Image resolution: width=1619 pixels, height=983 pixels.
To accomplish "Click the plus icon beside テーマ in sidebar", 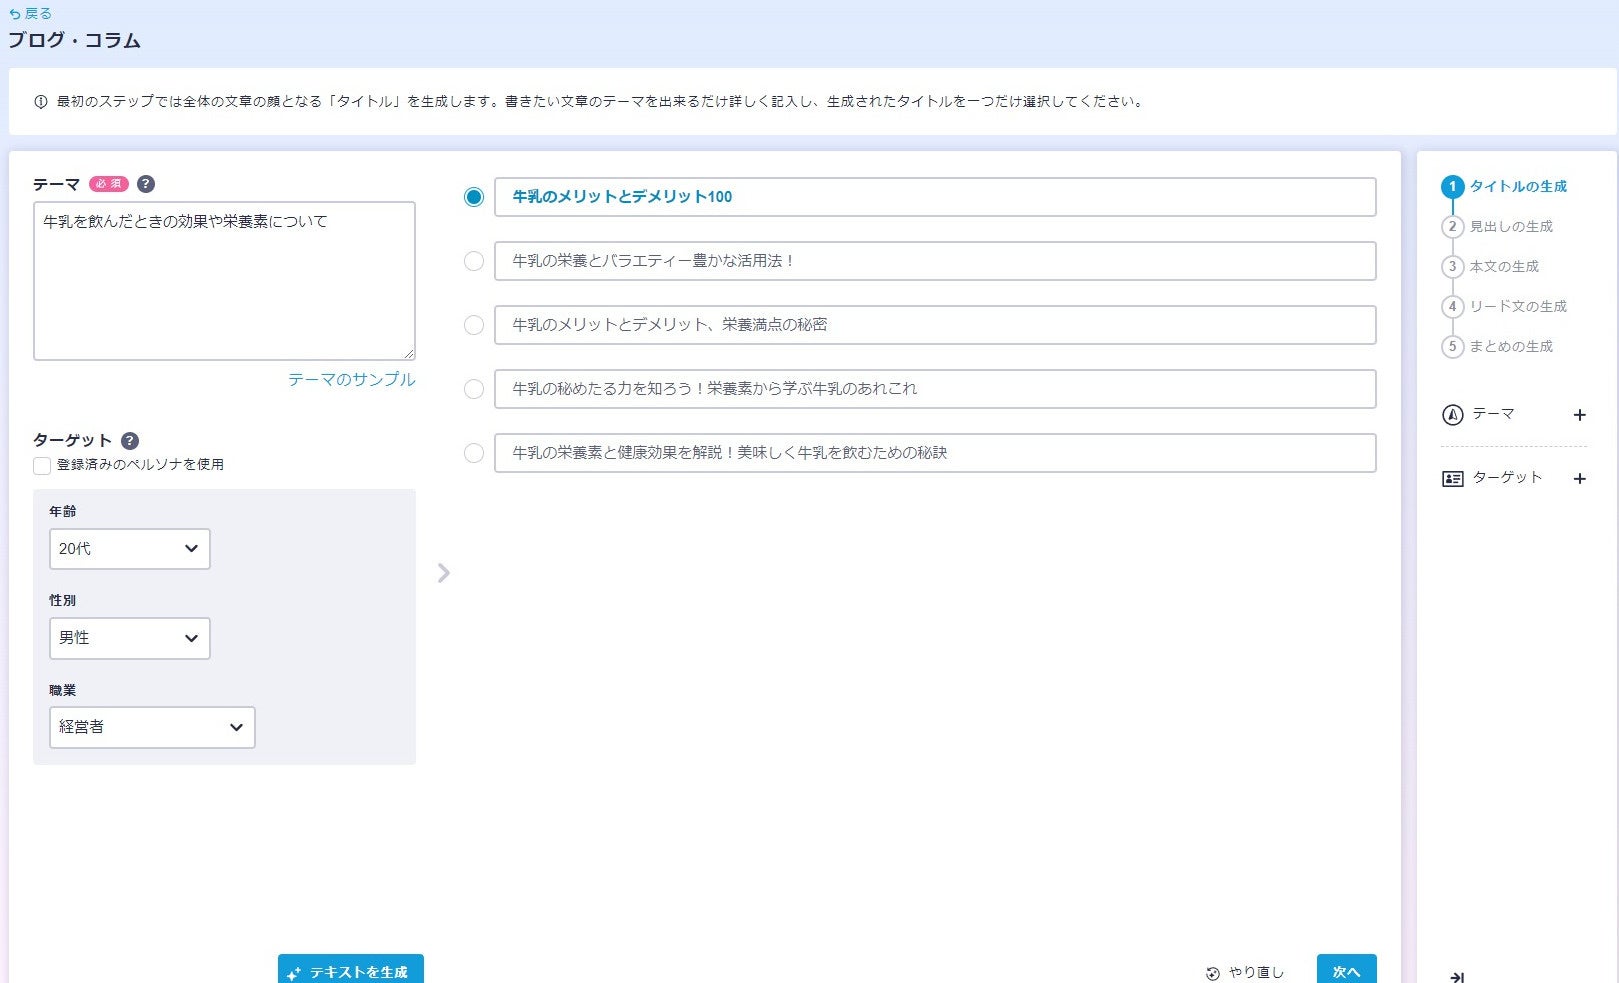I will [1580, 415].
